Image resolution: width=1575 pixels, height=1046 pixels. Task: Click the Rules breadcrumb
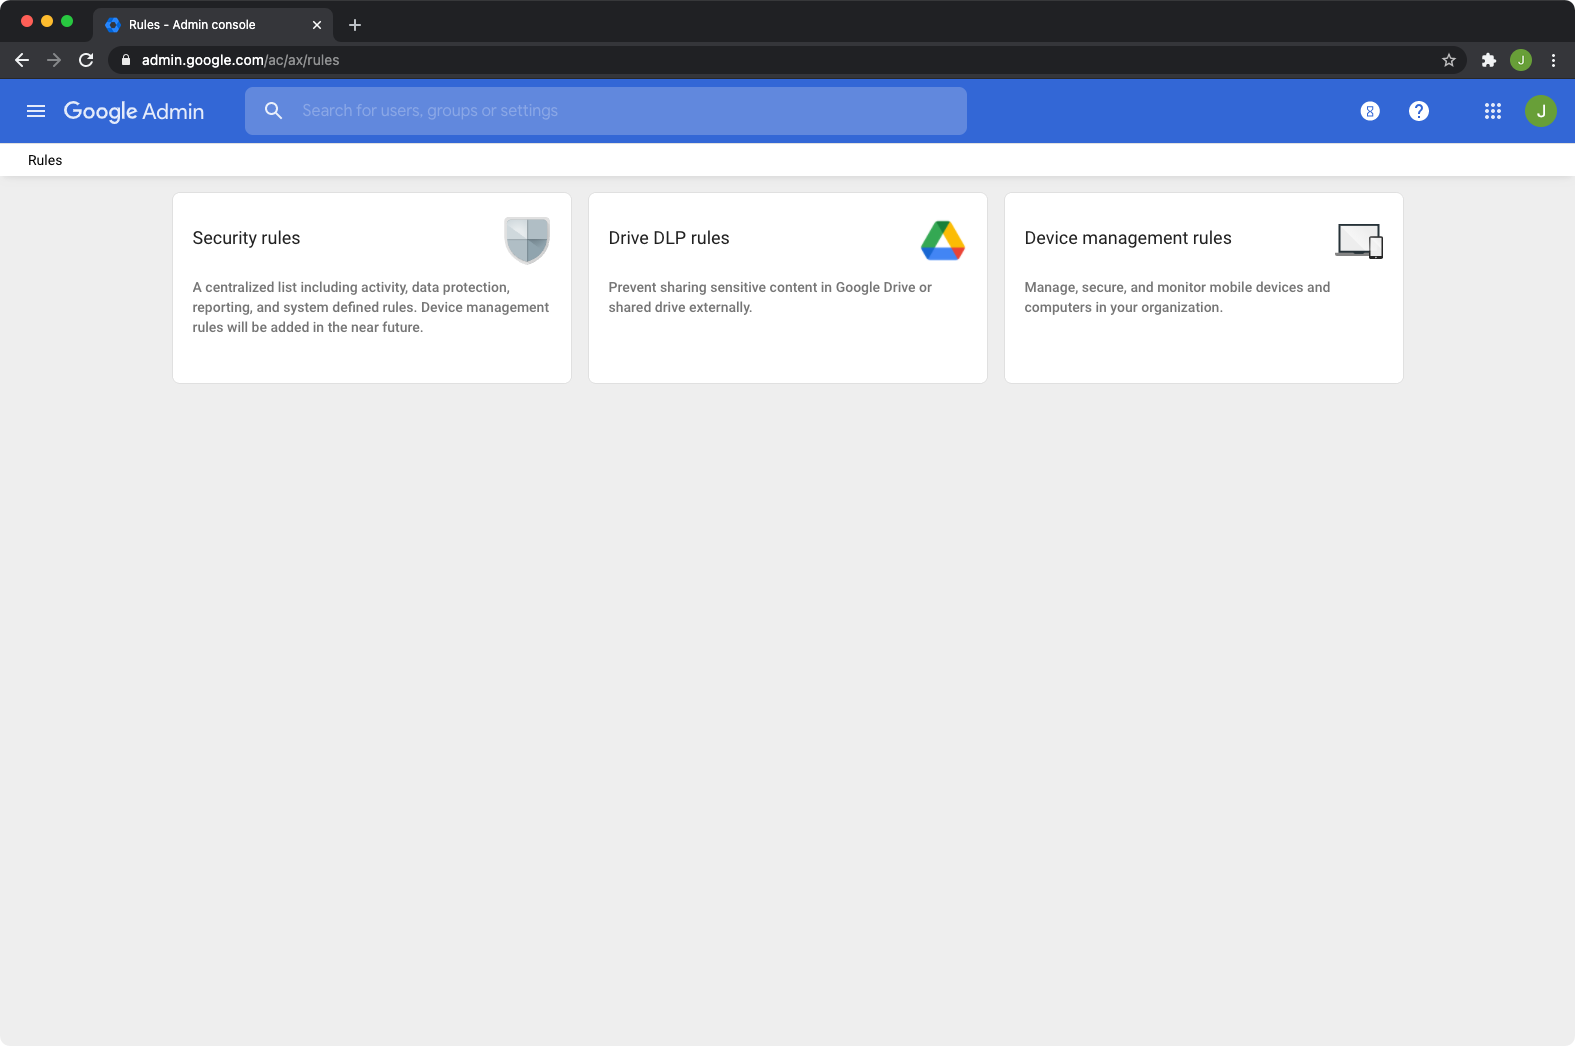point(45,160)
